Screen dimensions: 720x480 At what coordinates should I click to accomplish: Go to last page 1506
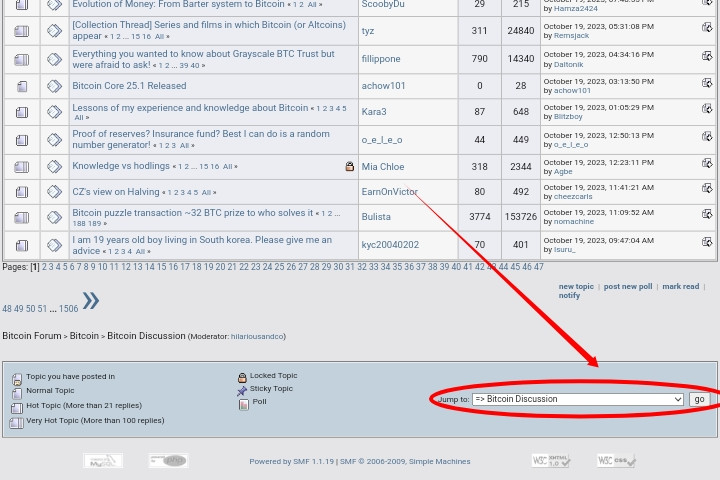coord(68,309)
